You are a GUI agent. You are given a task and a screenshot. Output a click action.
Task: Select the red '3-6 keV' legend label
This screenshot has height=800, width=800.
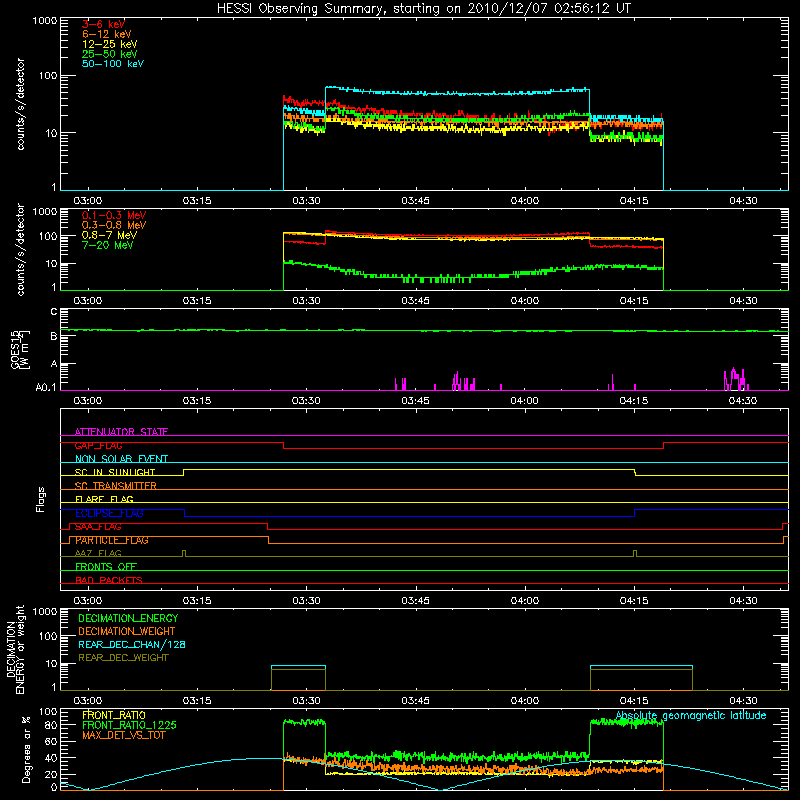click(104, 24)
